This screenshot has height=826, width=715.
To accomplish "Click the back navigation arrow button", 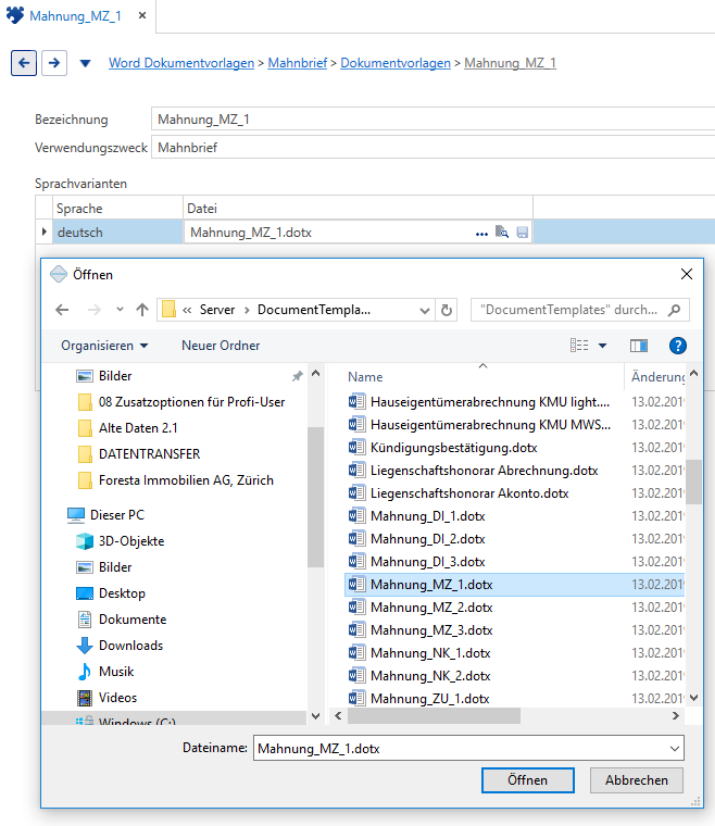I will pos(24,63).
